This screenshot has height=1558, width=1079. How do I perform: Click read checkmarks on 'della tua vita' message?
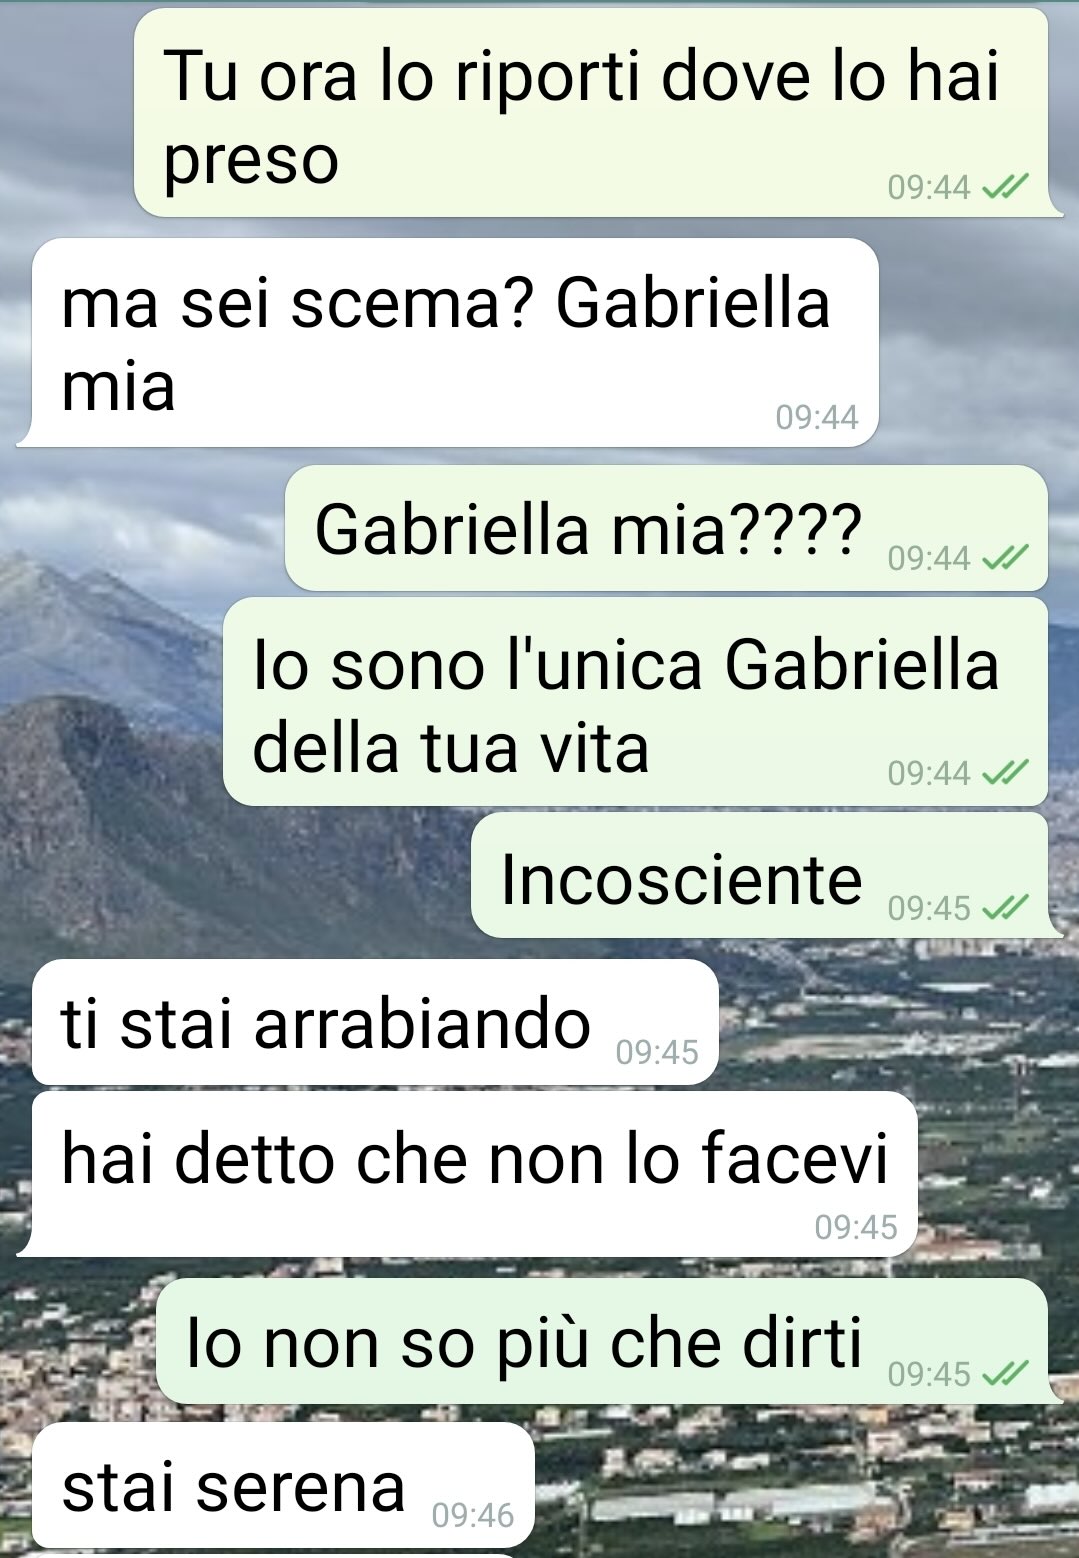[x=1006, y=772]
